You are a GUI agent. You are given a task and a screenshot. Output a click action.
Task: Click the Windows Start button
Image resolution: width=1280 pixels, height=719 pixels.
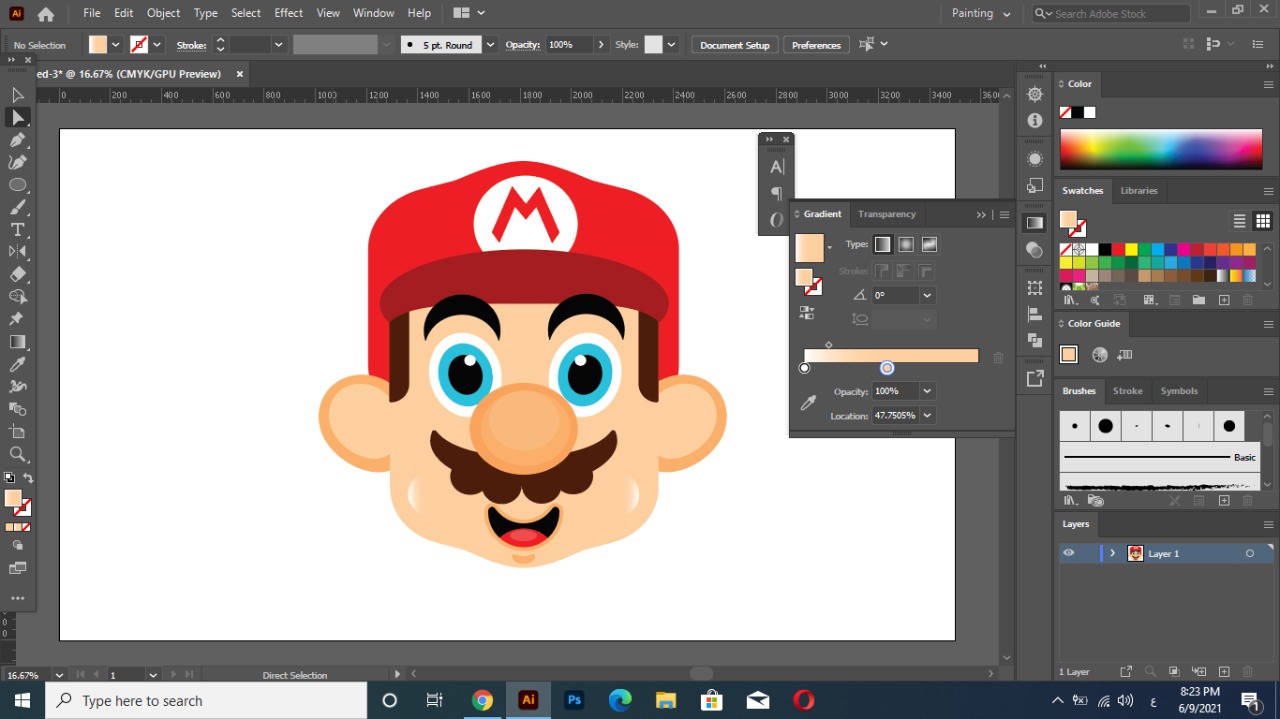[22, 700]
